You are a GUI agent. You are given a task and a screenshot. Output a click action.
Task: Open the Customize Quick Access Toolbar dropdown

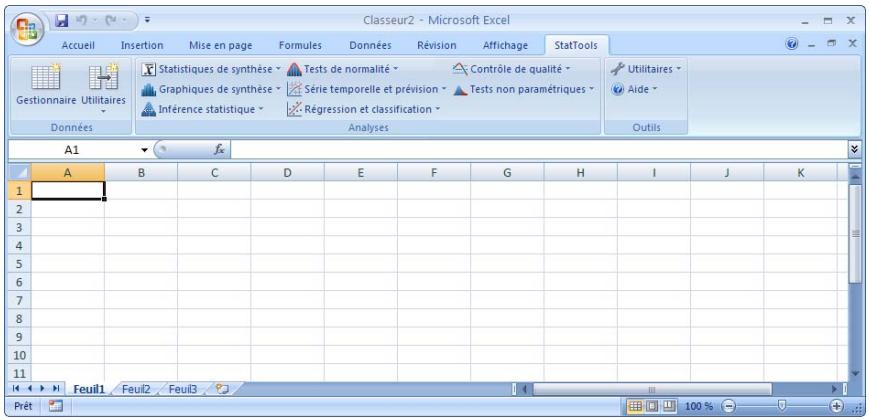point(147,21)
